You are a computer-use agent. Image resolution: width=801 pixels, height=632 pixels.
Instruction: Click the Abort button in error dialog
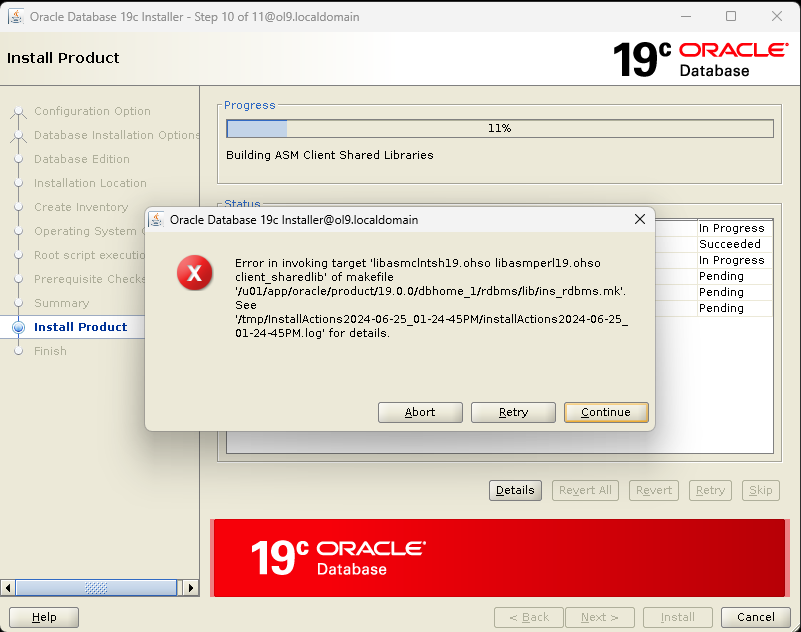click(420, 412)
